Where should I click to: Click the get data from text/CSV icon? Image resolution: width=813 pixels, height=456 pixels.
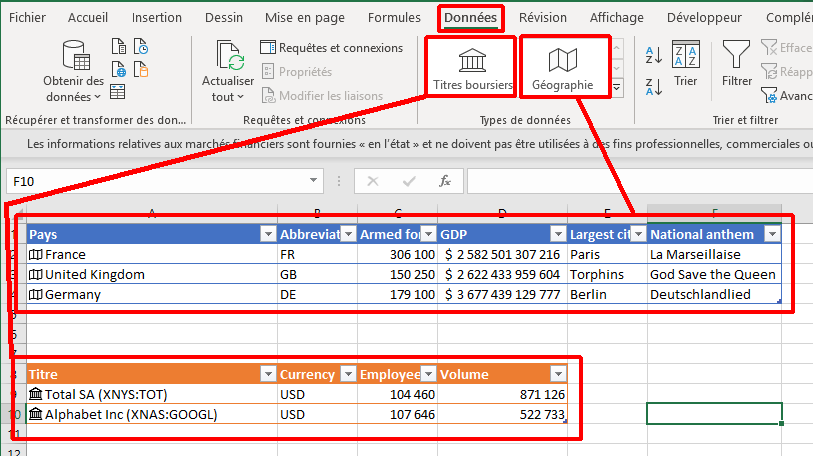coord(119,46)
